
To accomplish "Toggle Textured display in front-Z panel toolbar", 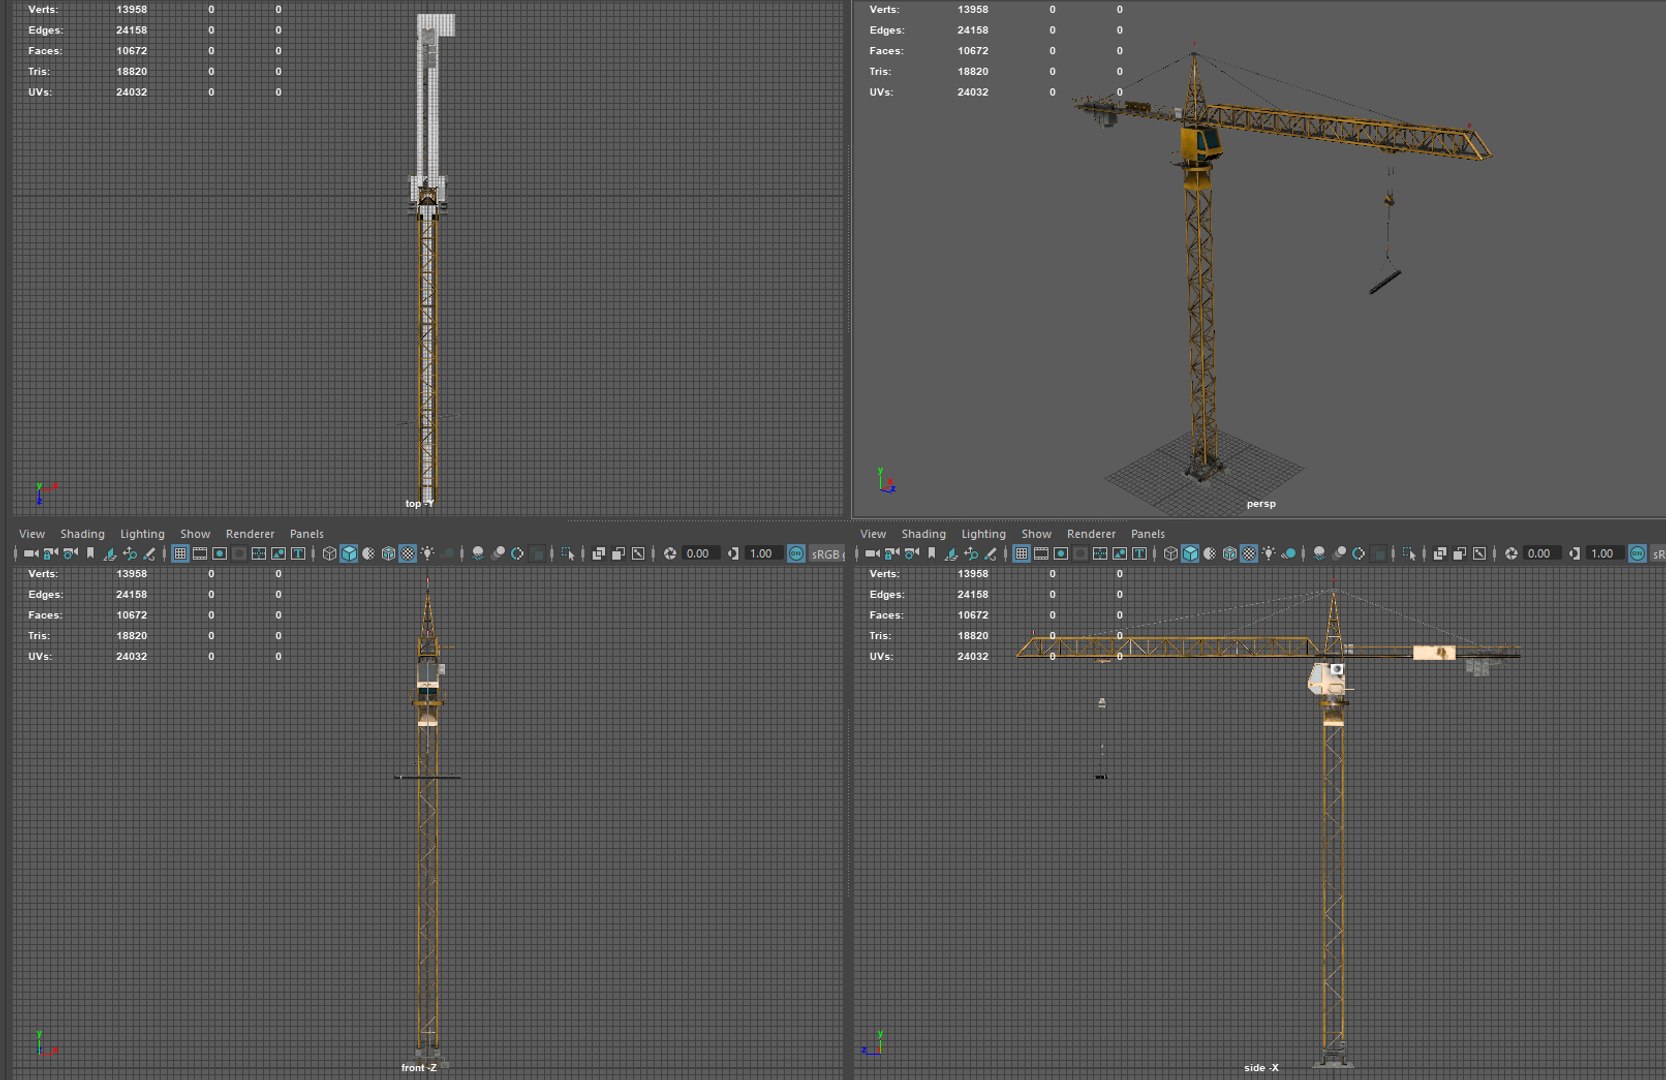I will (x=408, y=553).
